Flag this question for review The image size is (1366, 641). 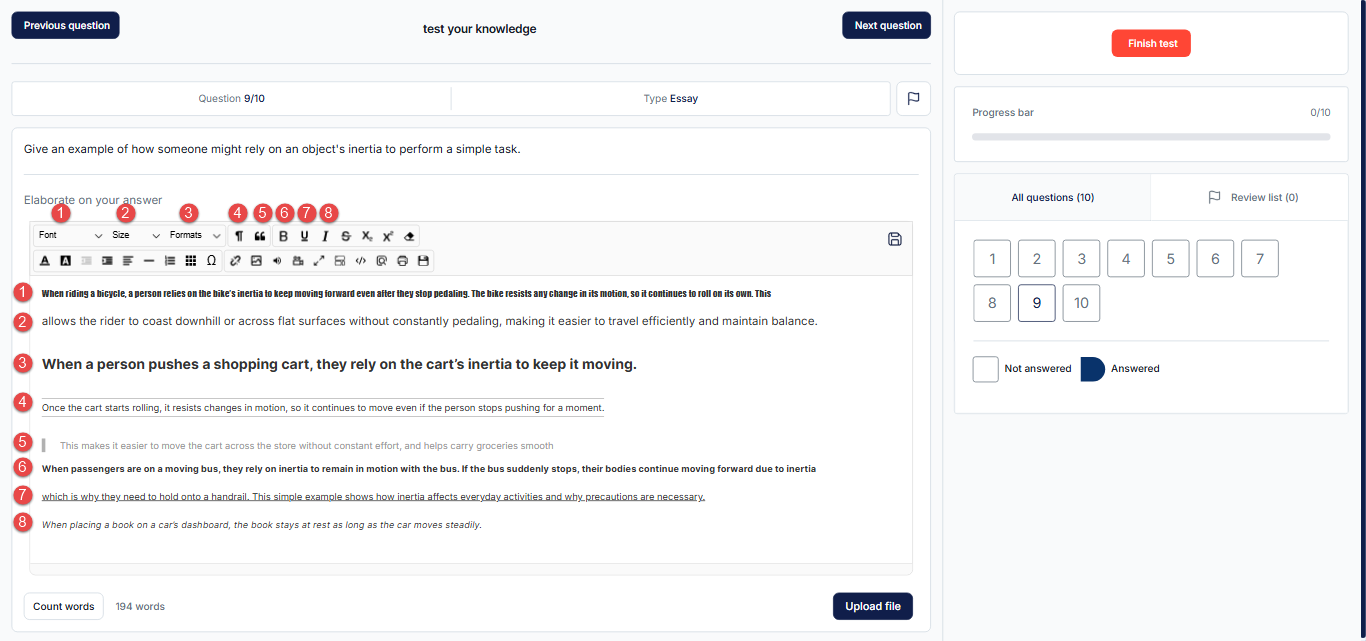[913, 99]
